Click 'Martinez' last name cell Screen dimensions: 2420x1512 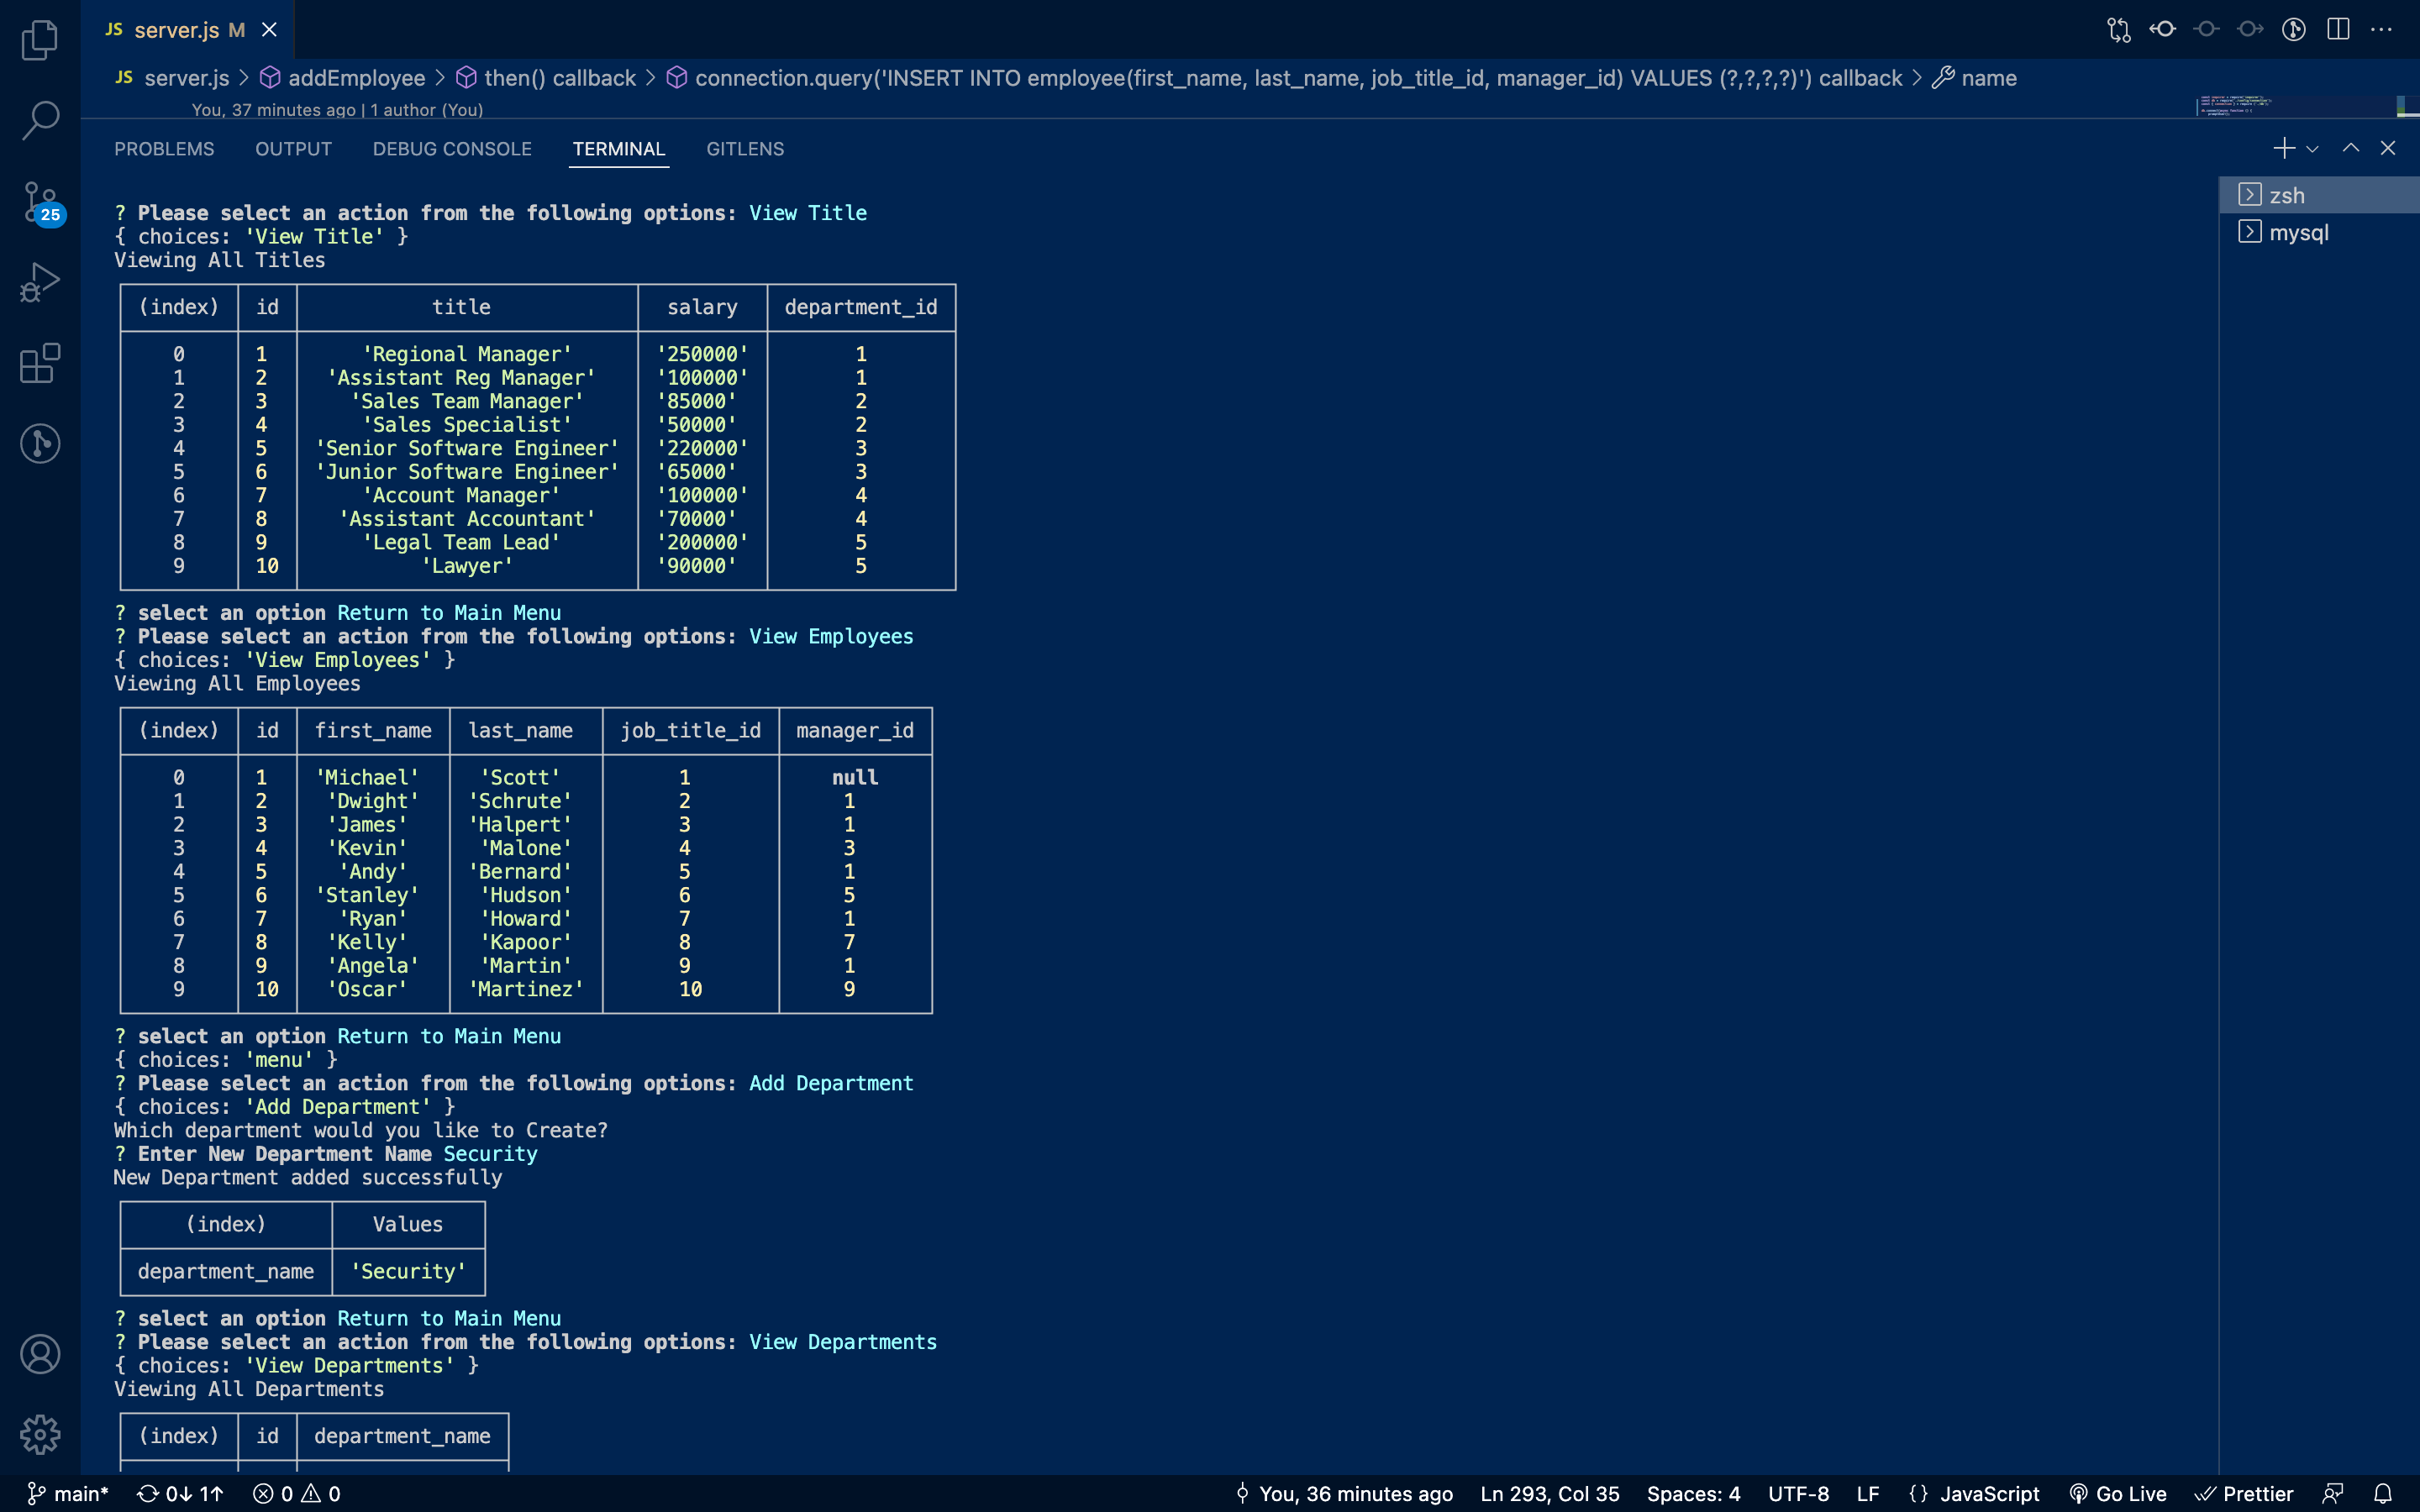tap(526, 989)
